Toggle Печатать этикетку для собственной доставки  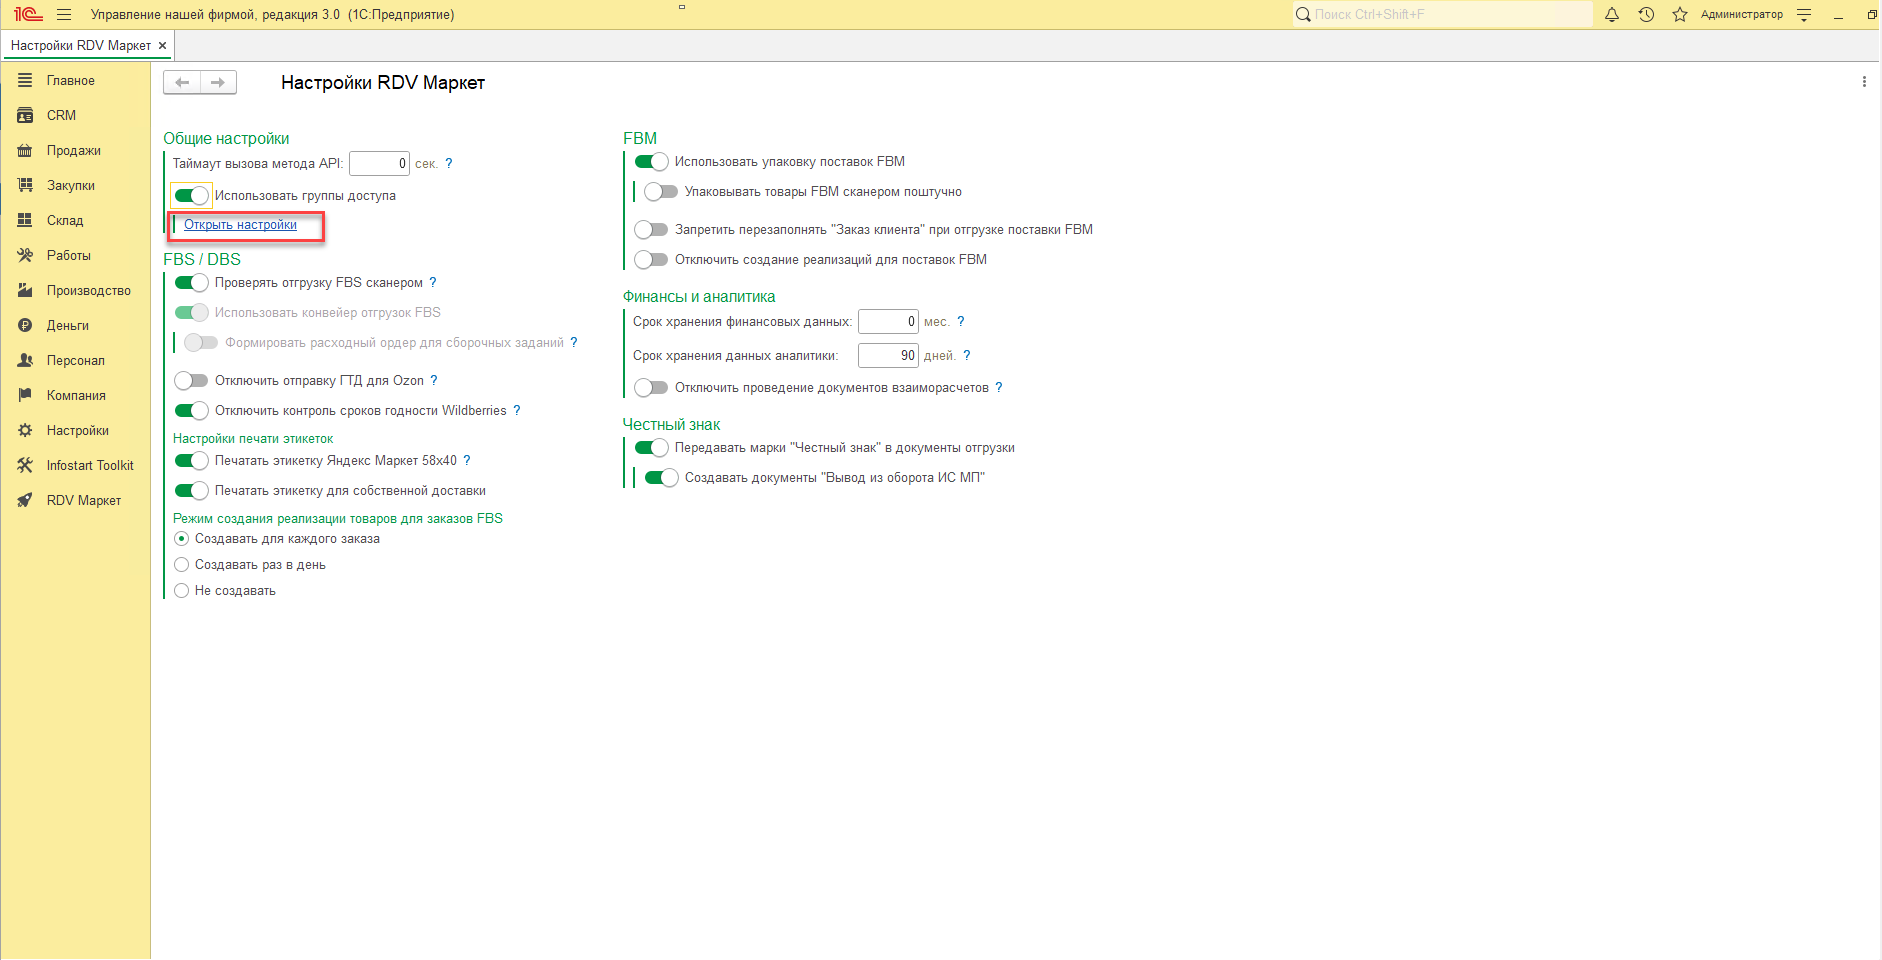pos(191,491)
